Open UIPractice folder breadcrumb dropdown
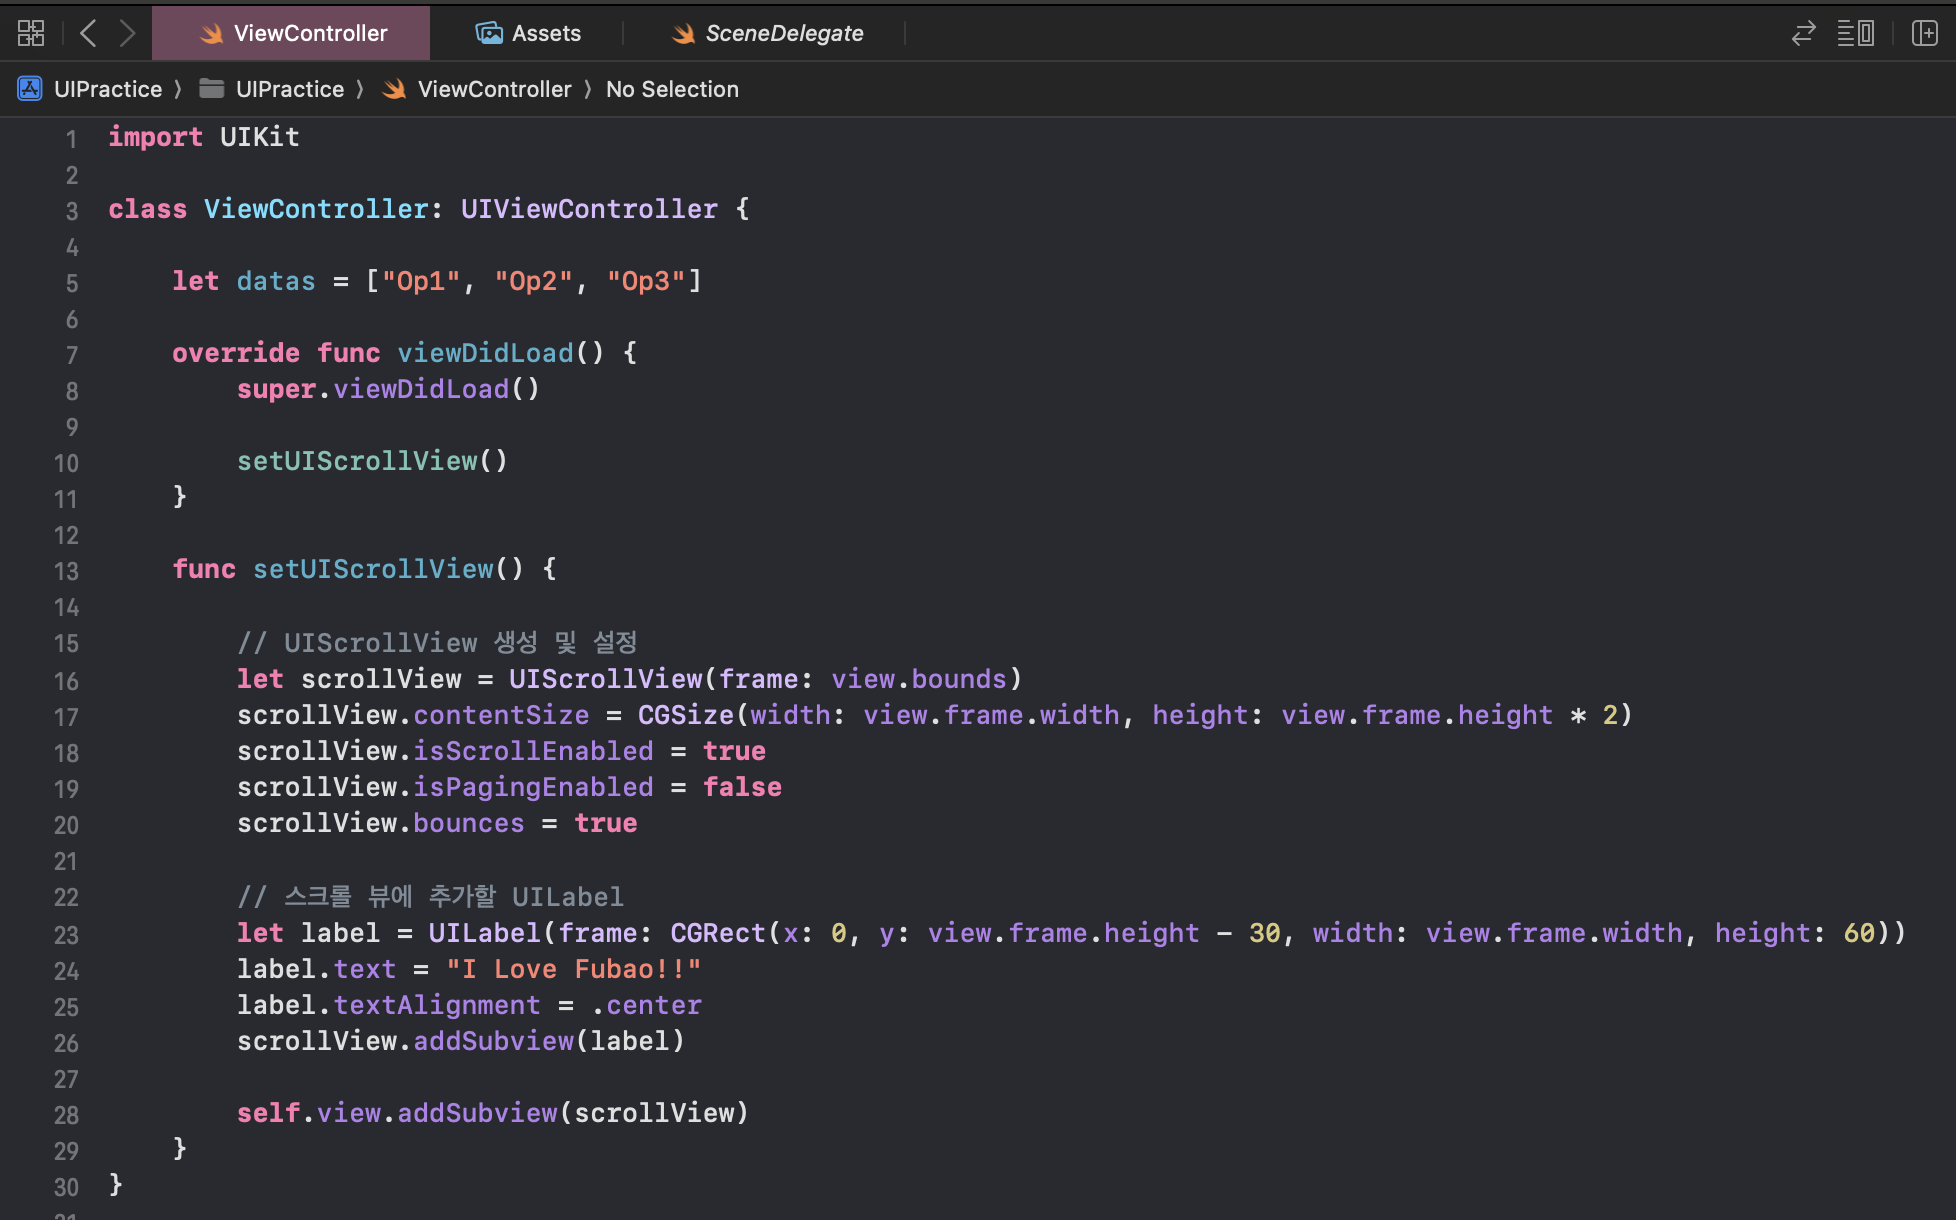This screenshot has width=1956, height=1220. [290, 89]
